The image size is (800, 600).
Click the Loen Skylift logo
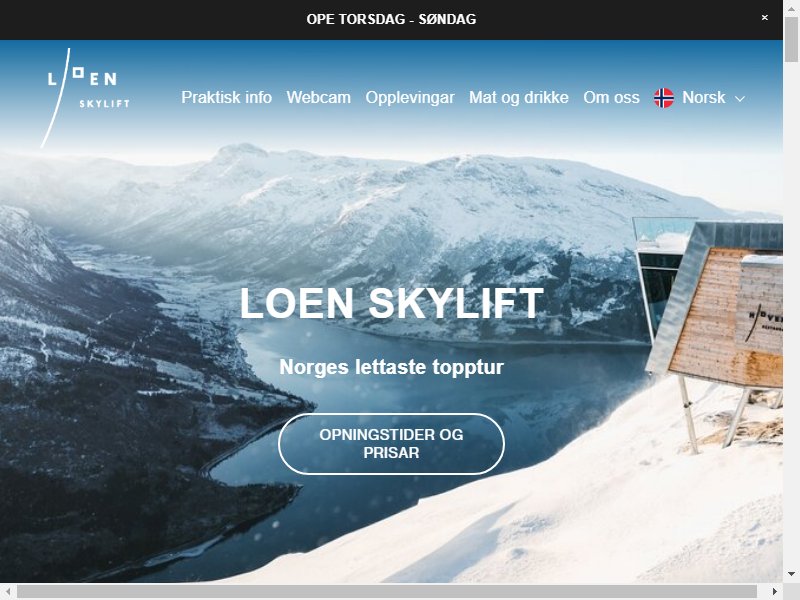click(85, 98)
